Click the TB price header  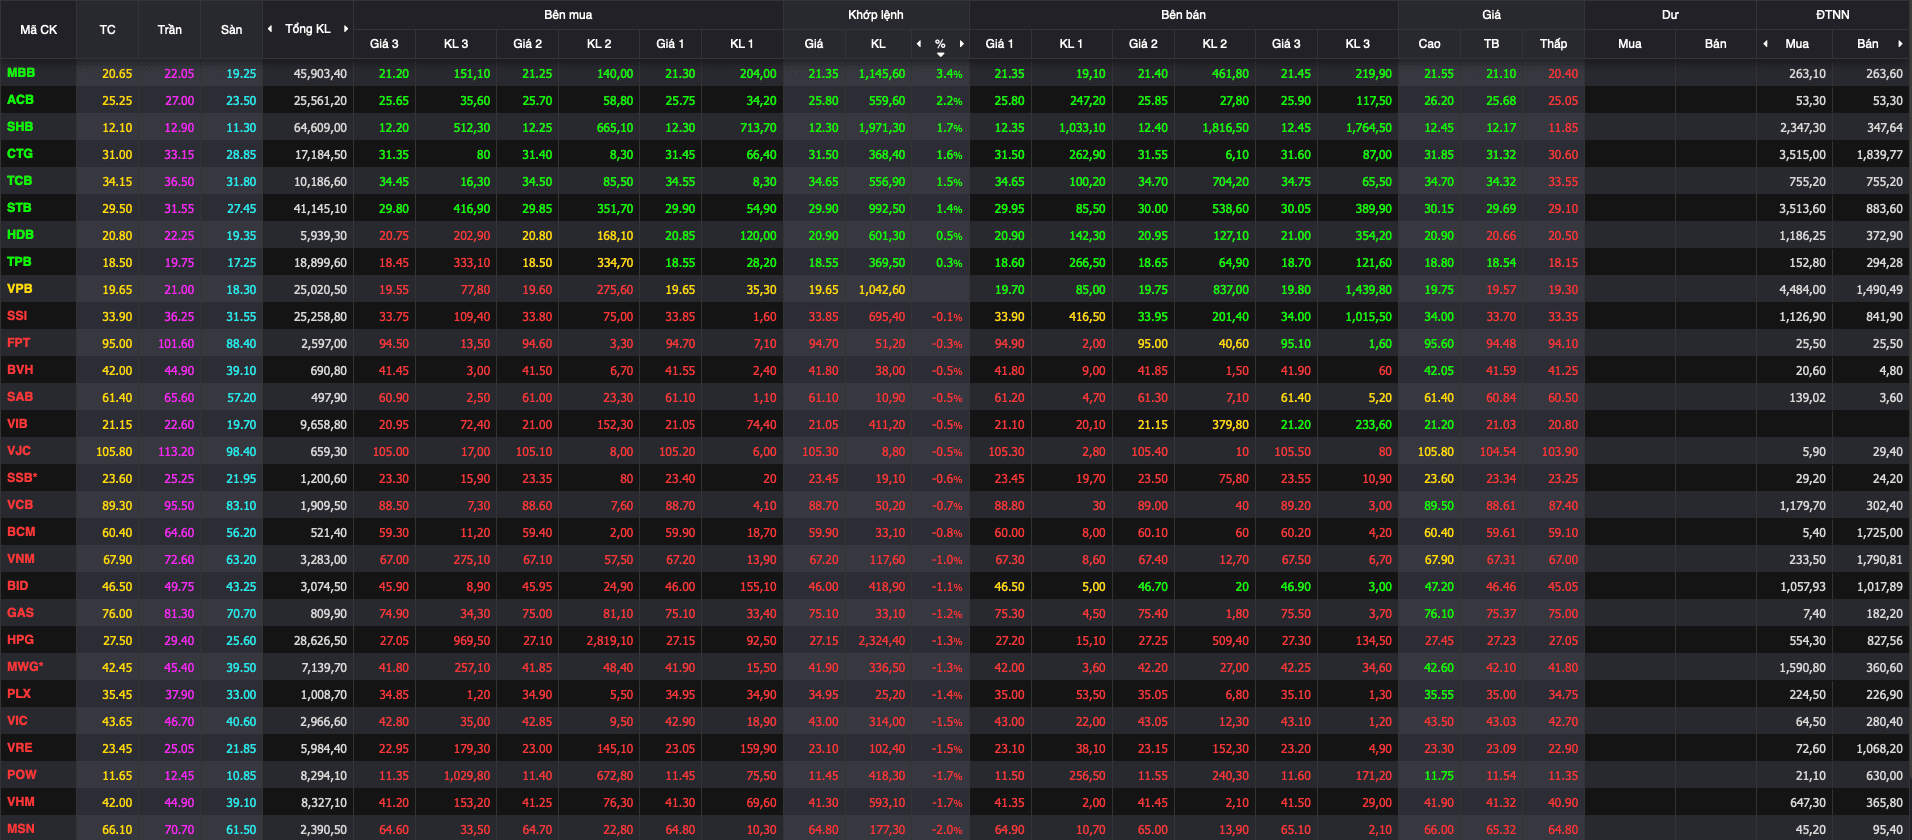[x=1492, y=44]
